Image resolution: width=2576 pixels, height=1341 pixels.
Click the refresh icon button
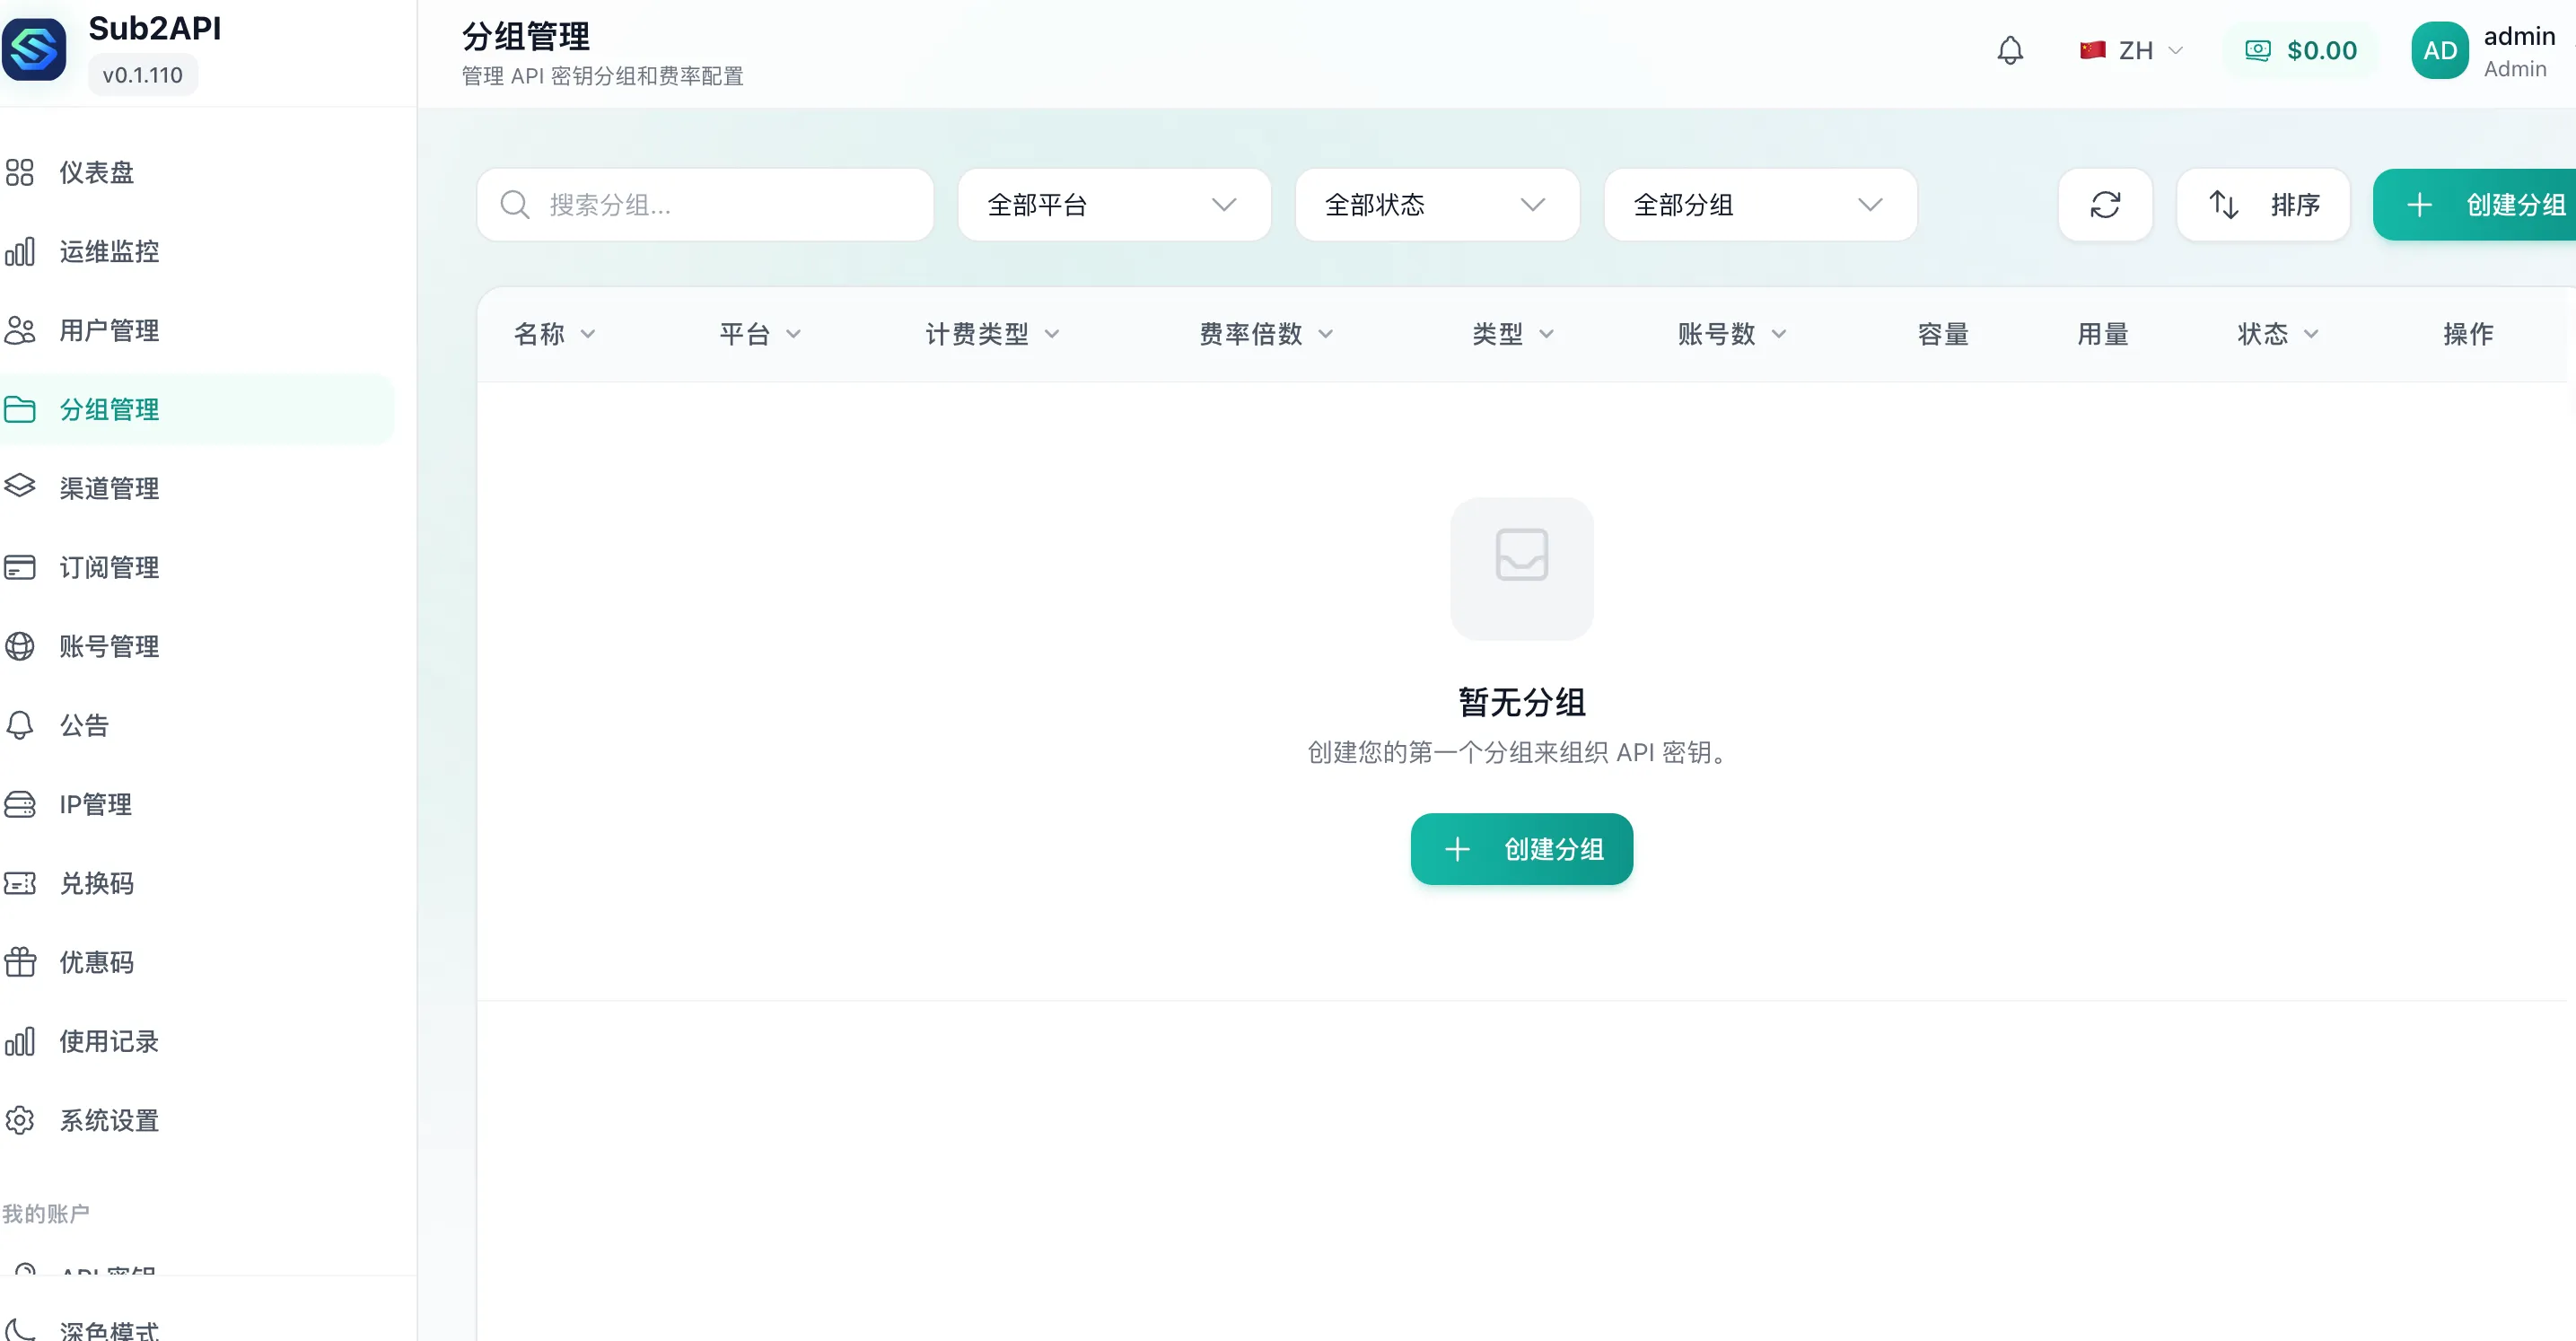tap(2105, 205)
